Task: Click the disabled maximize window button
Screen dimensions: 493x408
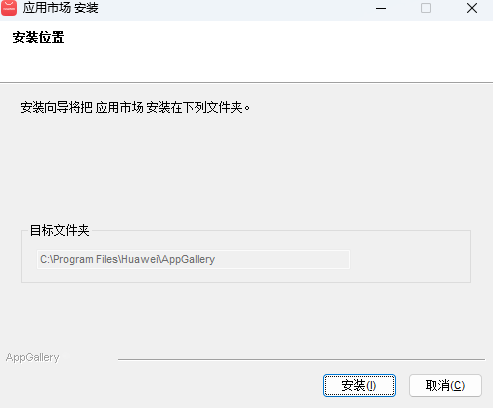Action: pyautogui.click(x=426, y=8)
